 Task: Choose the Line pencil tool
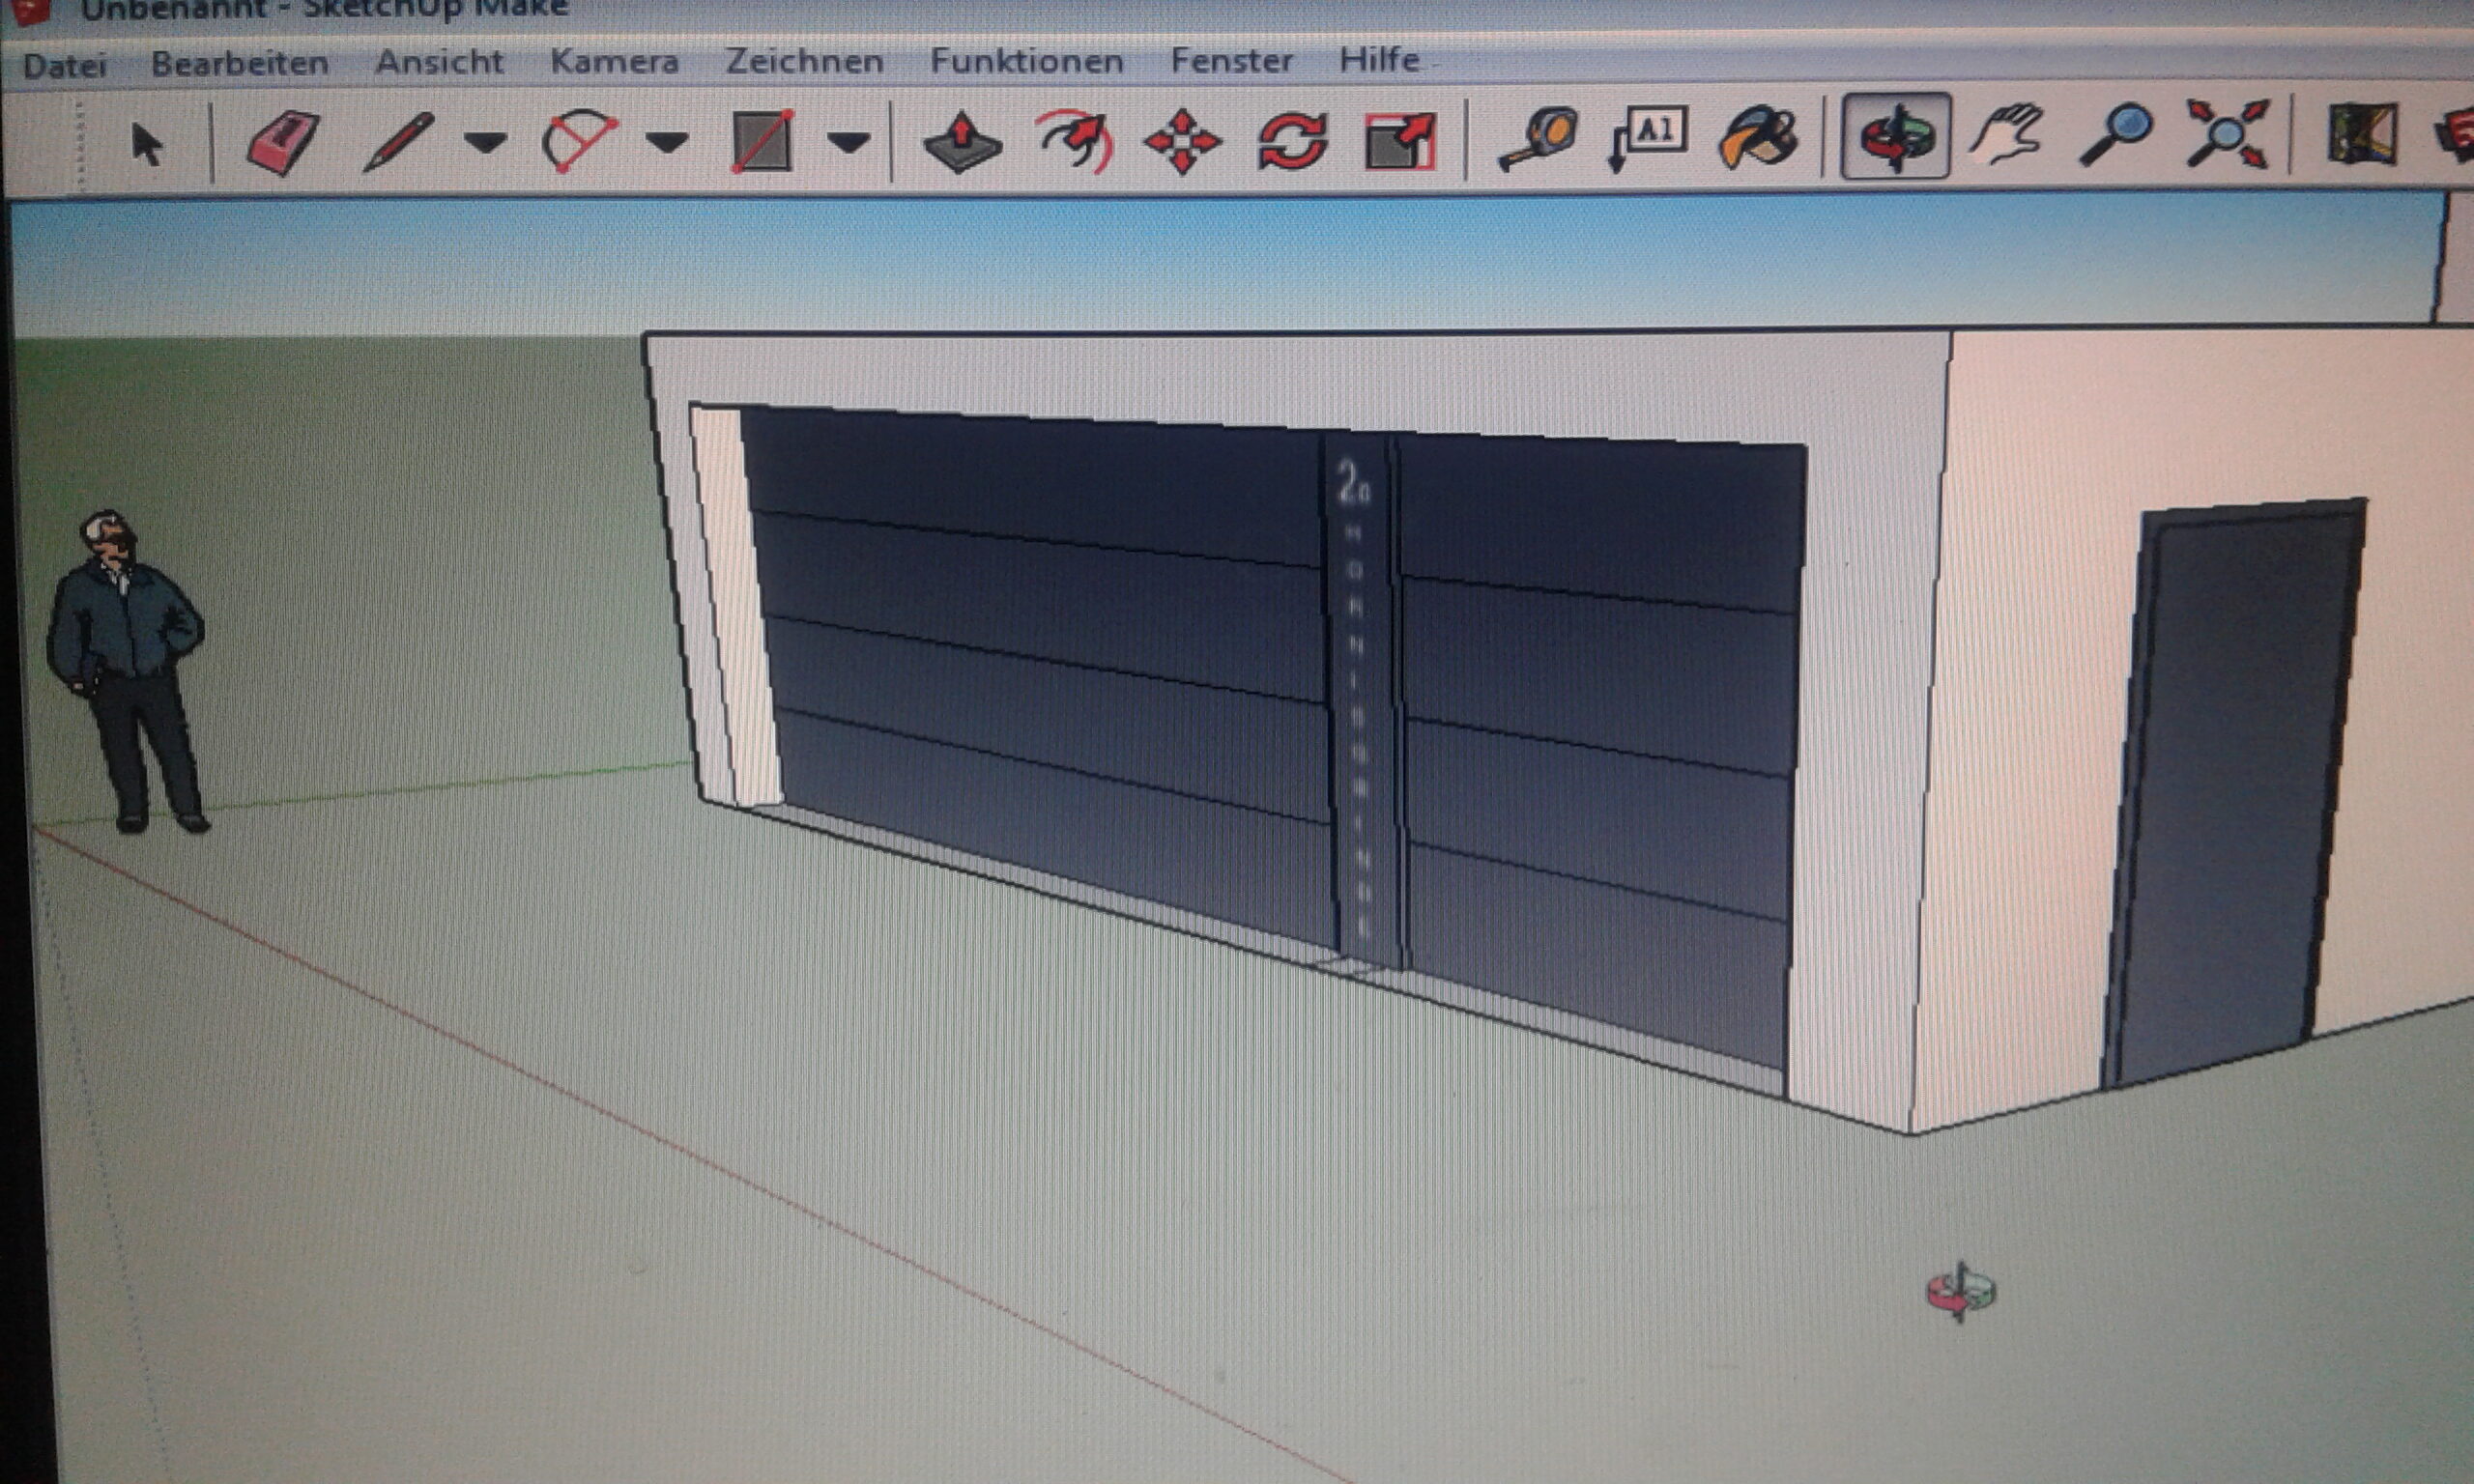click(398, 141)
